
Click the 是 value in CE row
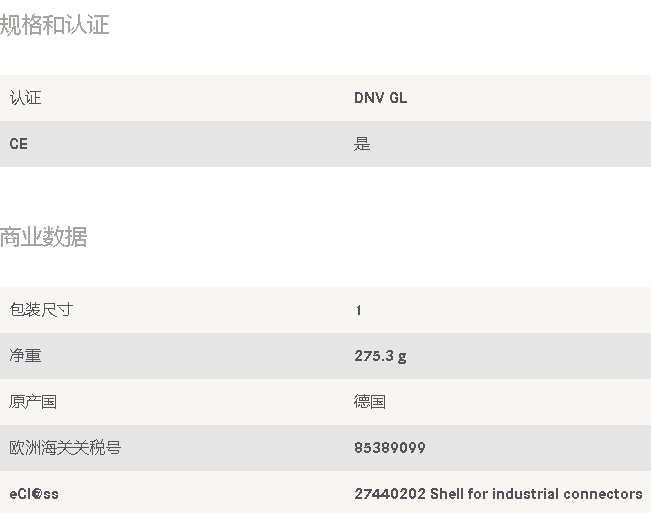[362, 144]
